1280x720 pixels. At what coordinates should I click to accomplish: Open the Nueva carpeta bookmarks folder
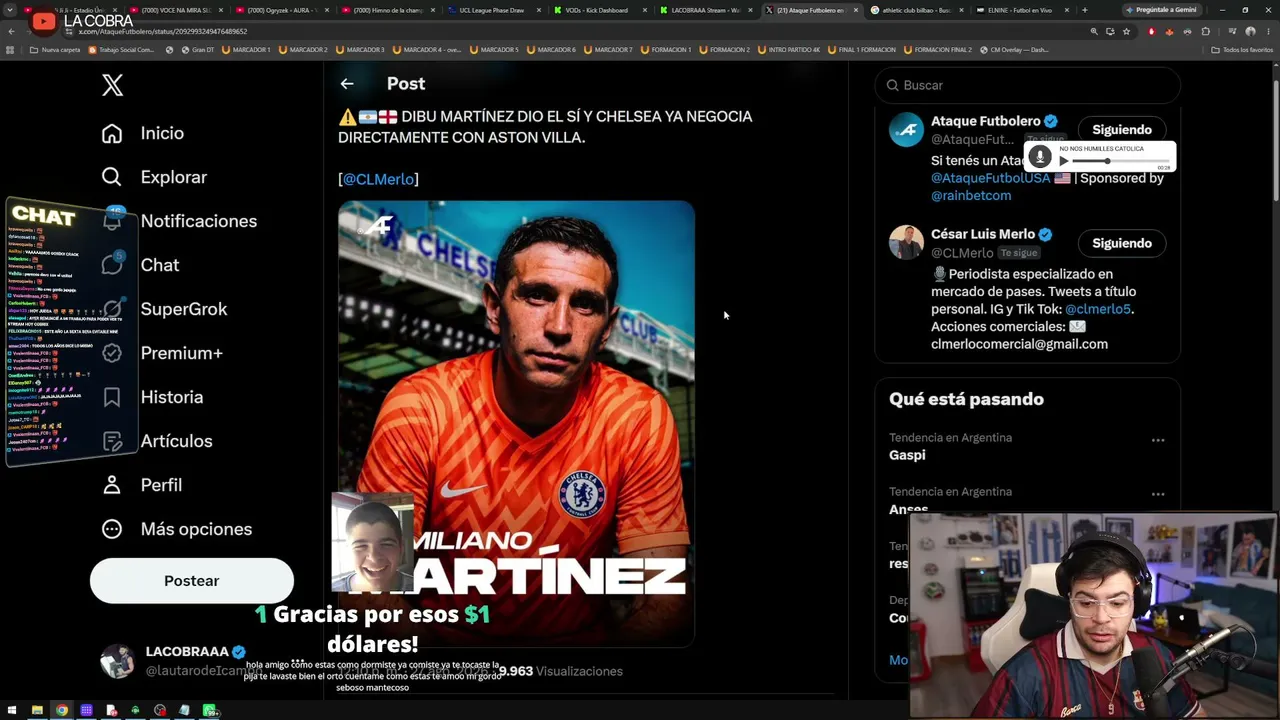pos(55,49)
